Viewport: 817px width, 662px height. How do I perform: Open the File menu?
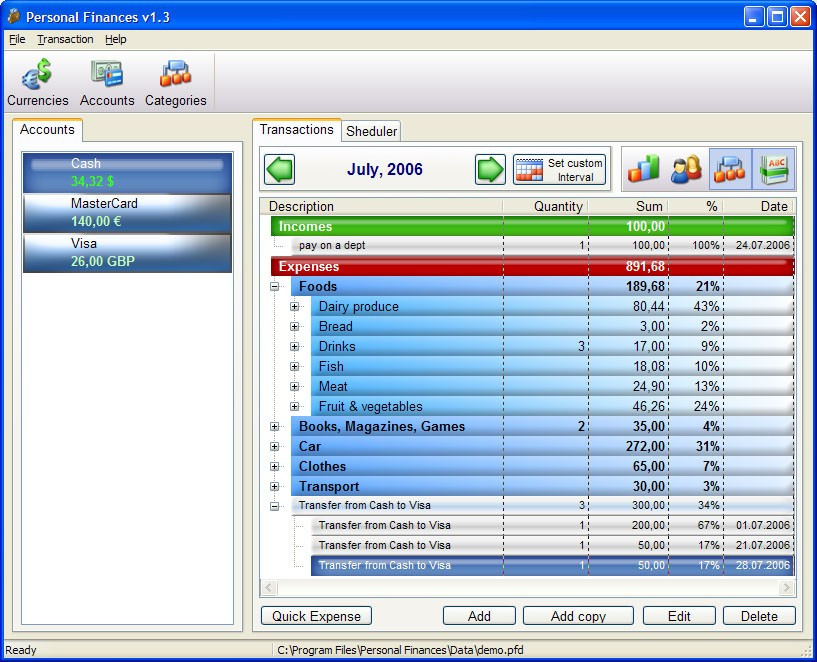pos(17,39)
